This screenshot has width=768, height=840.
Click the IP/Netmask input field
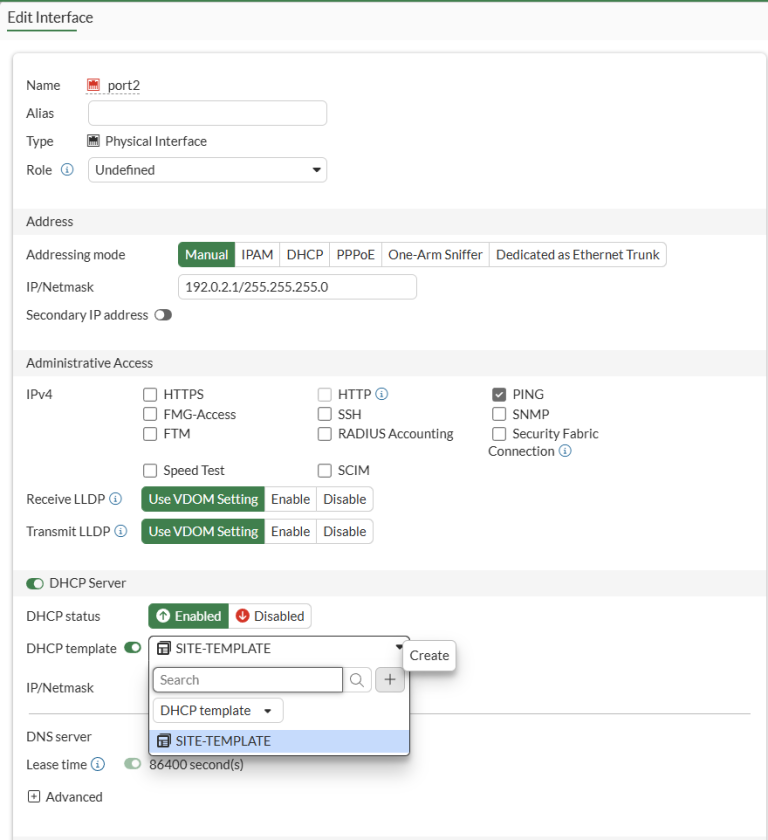coord(297,287)
